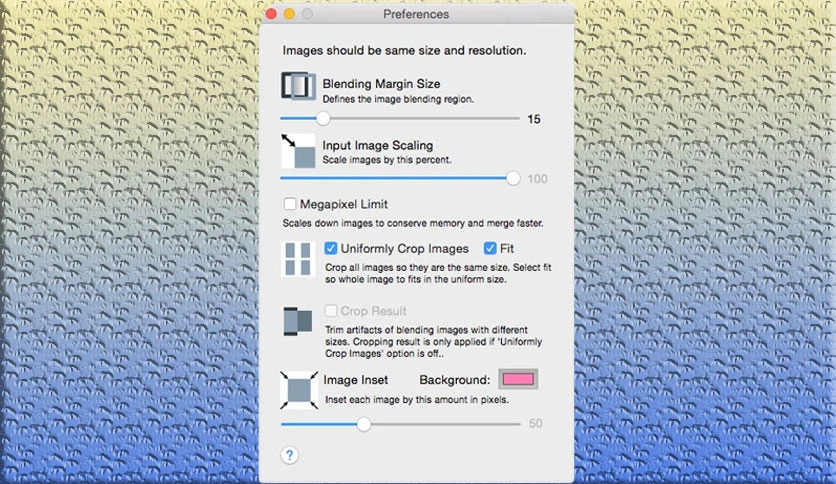
Task: Click the Image Inset arrows icon
Action: 299,390
